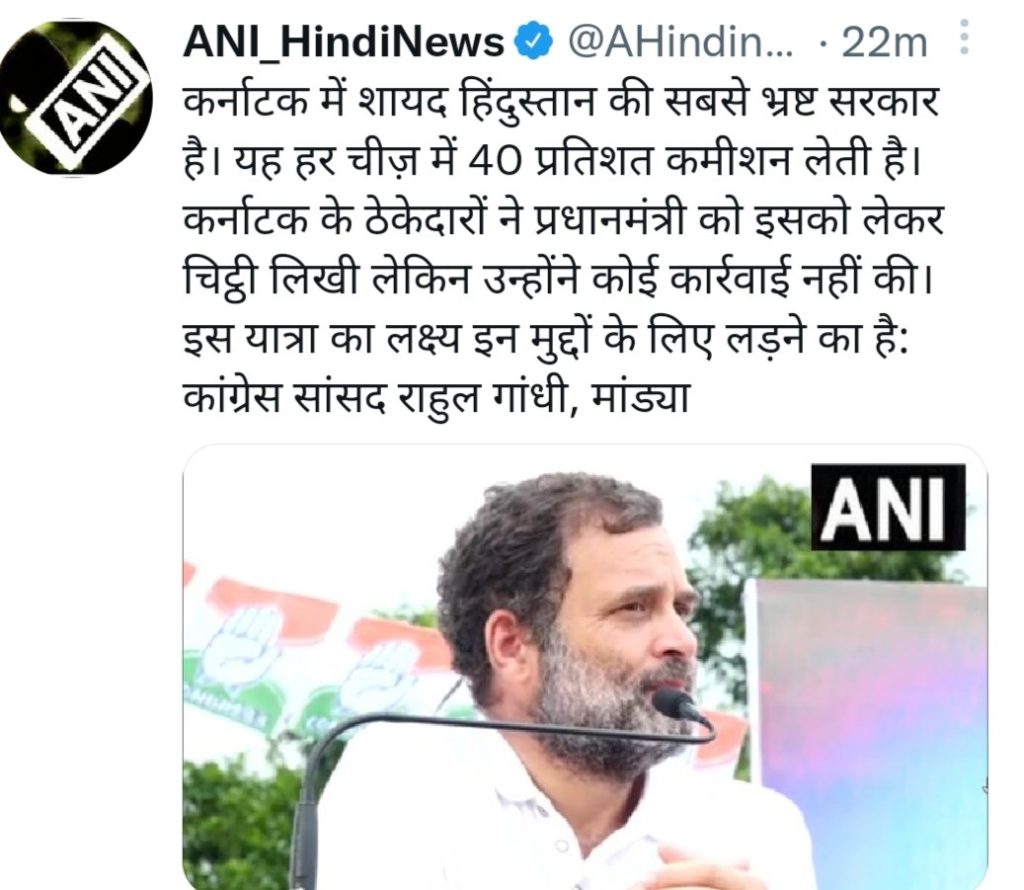This screenshot has height=890, width=1024.
Task: Click the @AHindin... handle
Action: coord(680,42)
